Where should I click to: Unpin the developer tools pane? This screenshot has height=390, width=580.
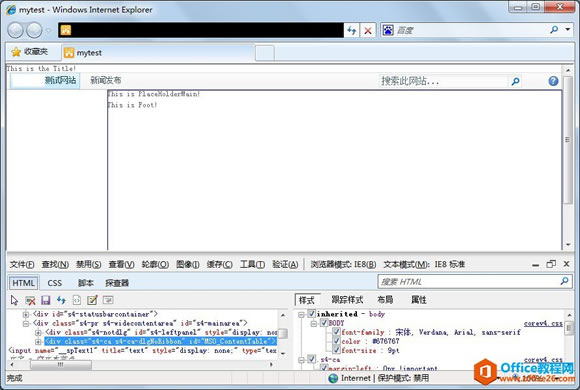[551, 264]
